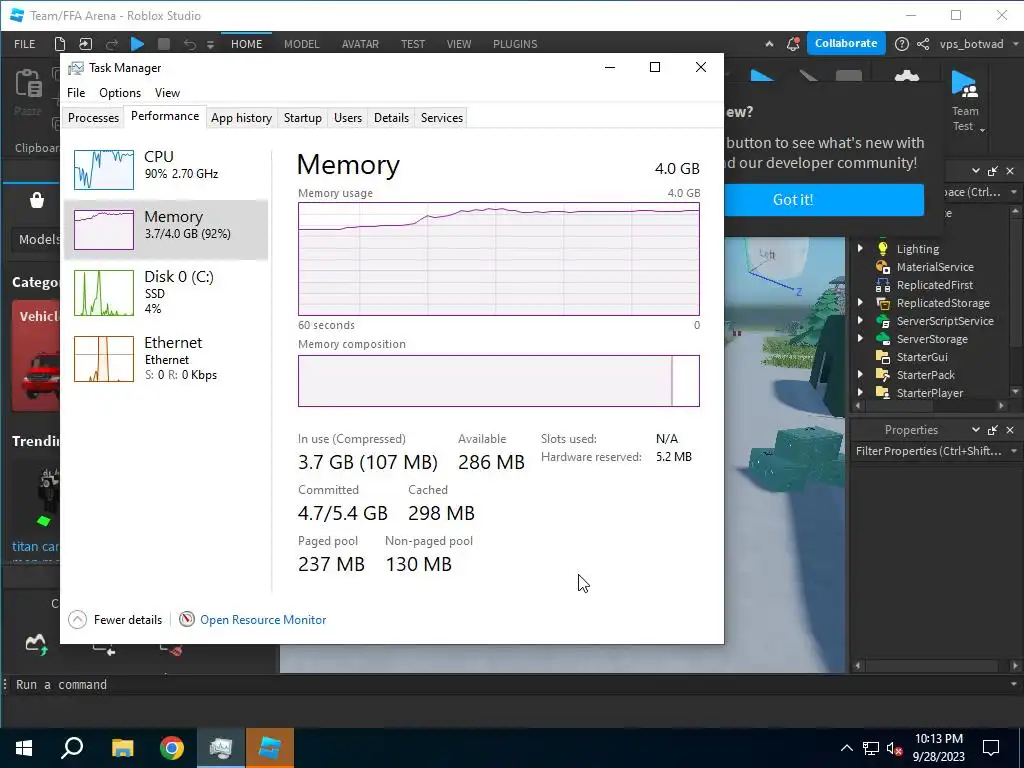Expand the StarterPlayer tree node

[x=860, y=392]
